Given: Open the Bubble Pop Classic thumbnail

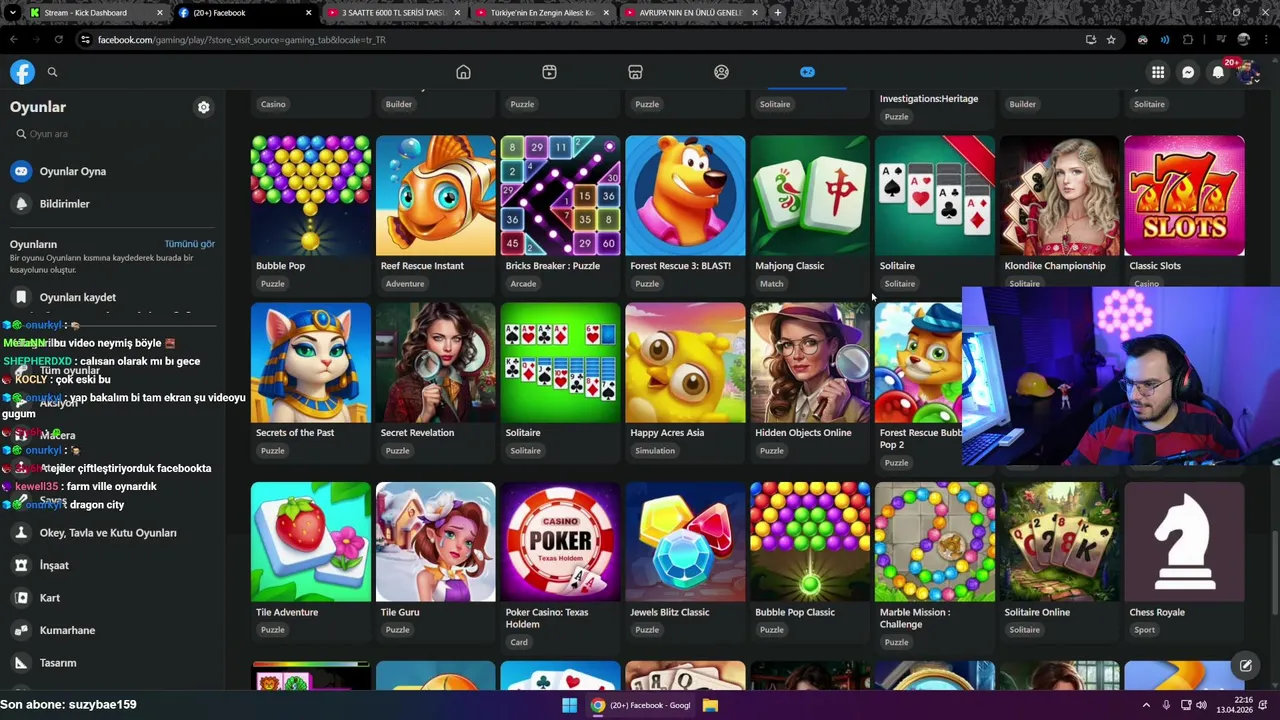Looking at the screenshot, I should pyautogui.click(x=810, y=542).
